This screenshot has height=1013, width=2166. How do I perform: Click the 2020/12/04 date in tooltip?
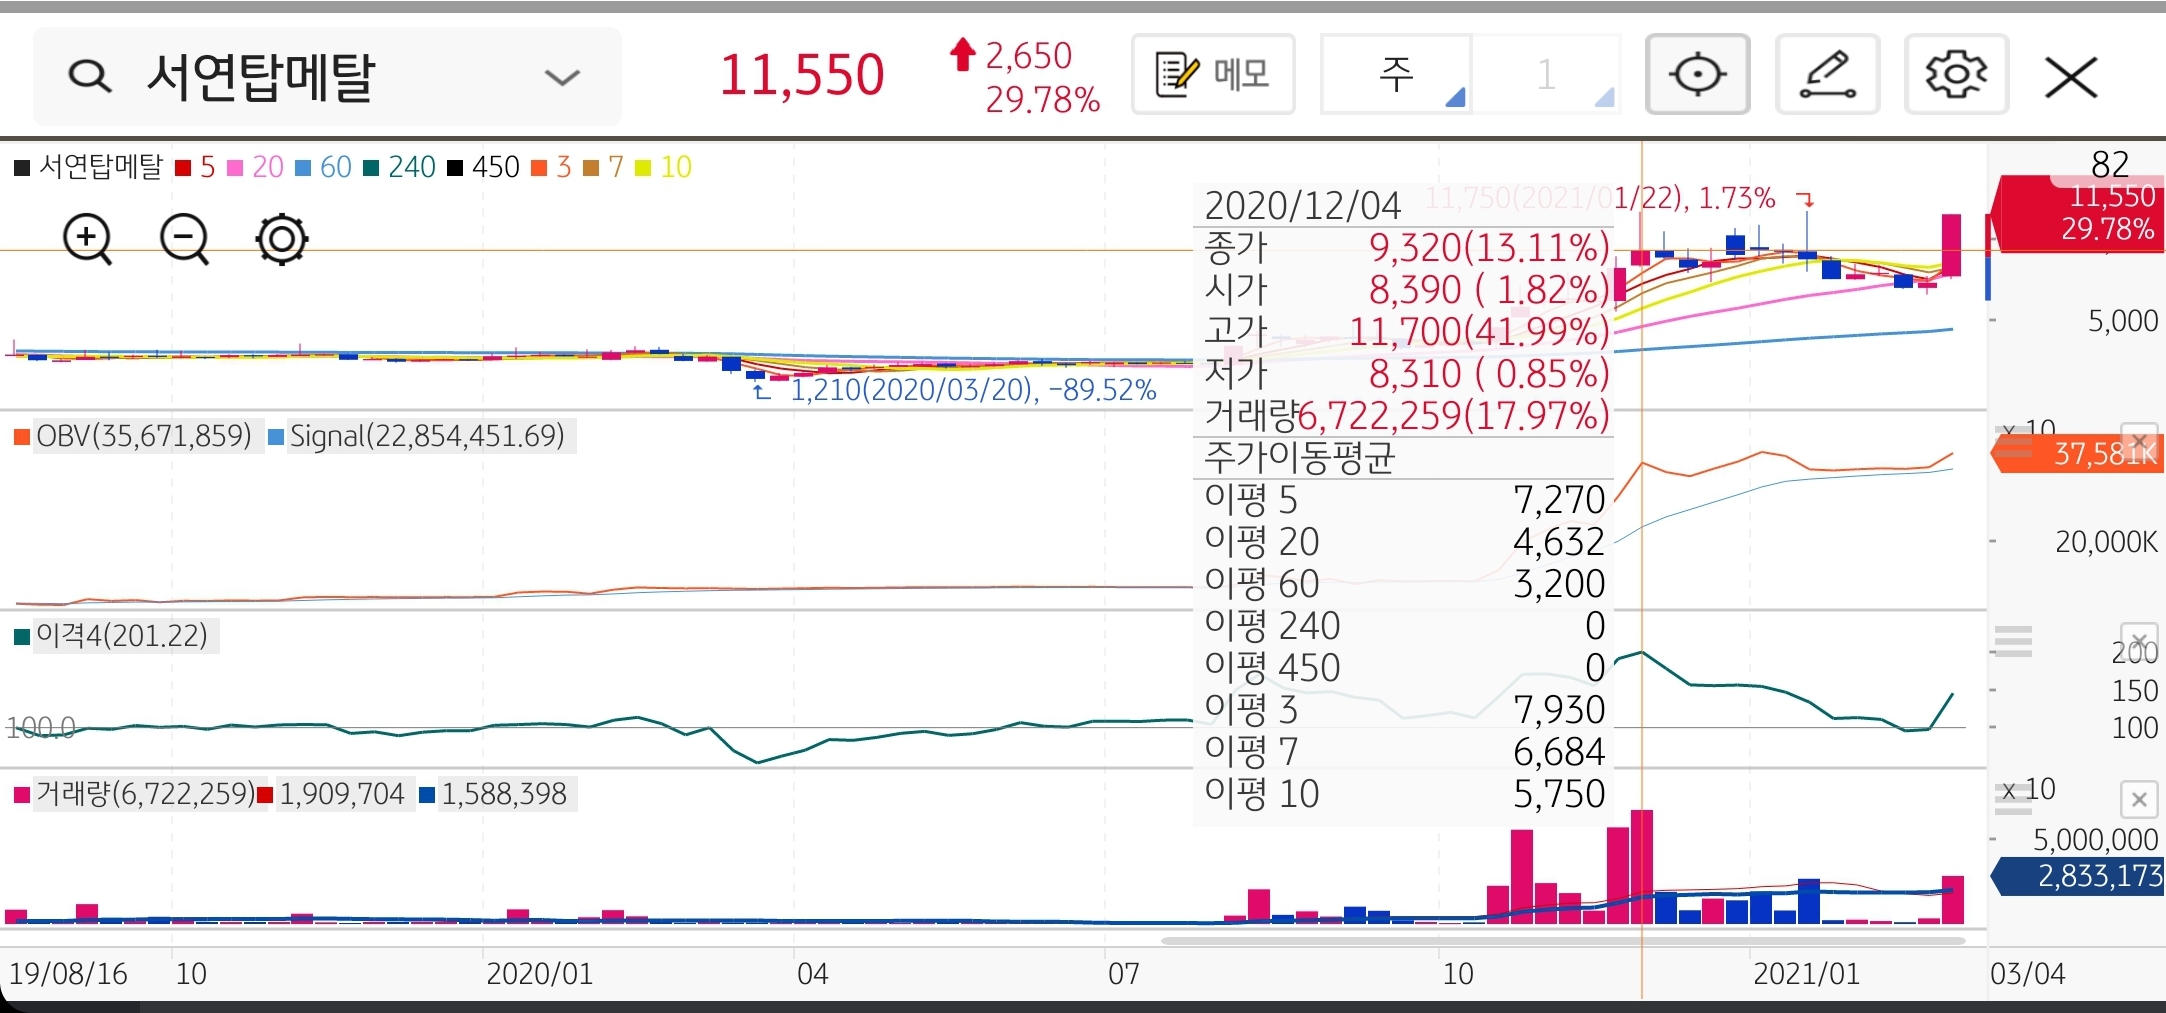tap(1303, 206)
